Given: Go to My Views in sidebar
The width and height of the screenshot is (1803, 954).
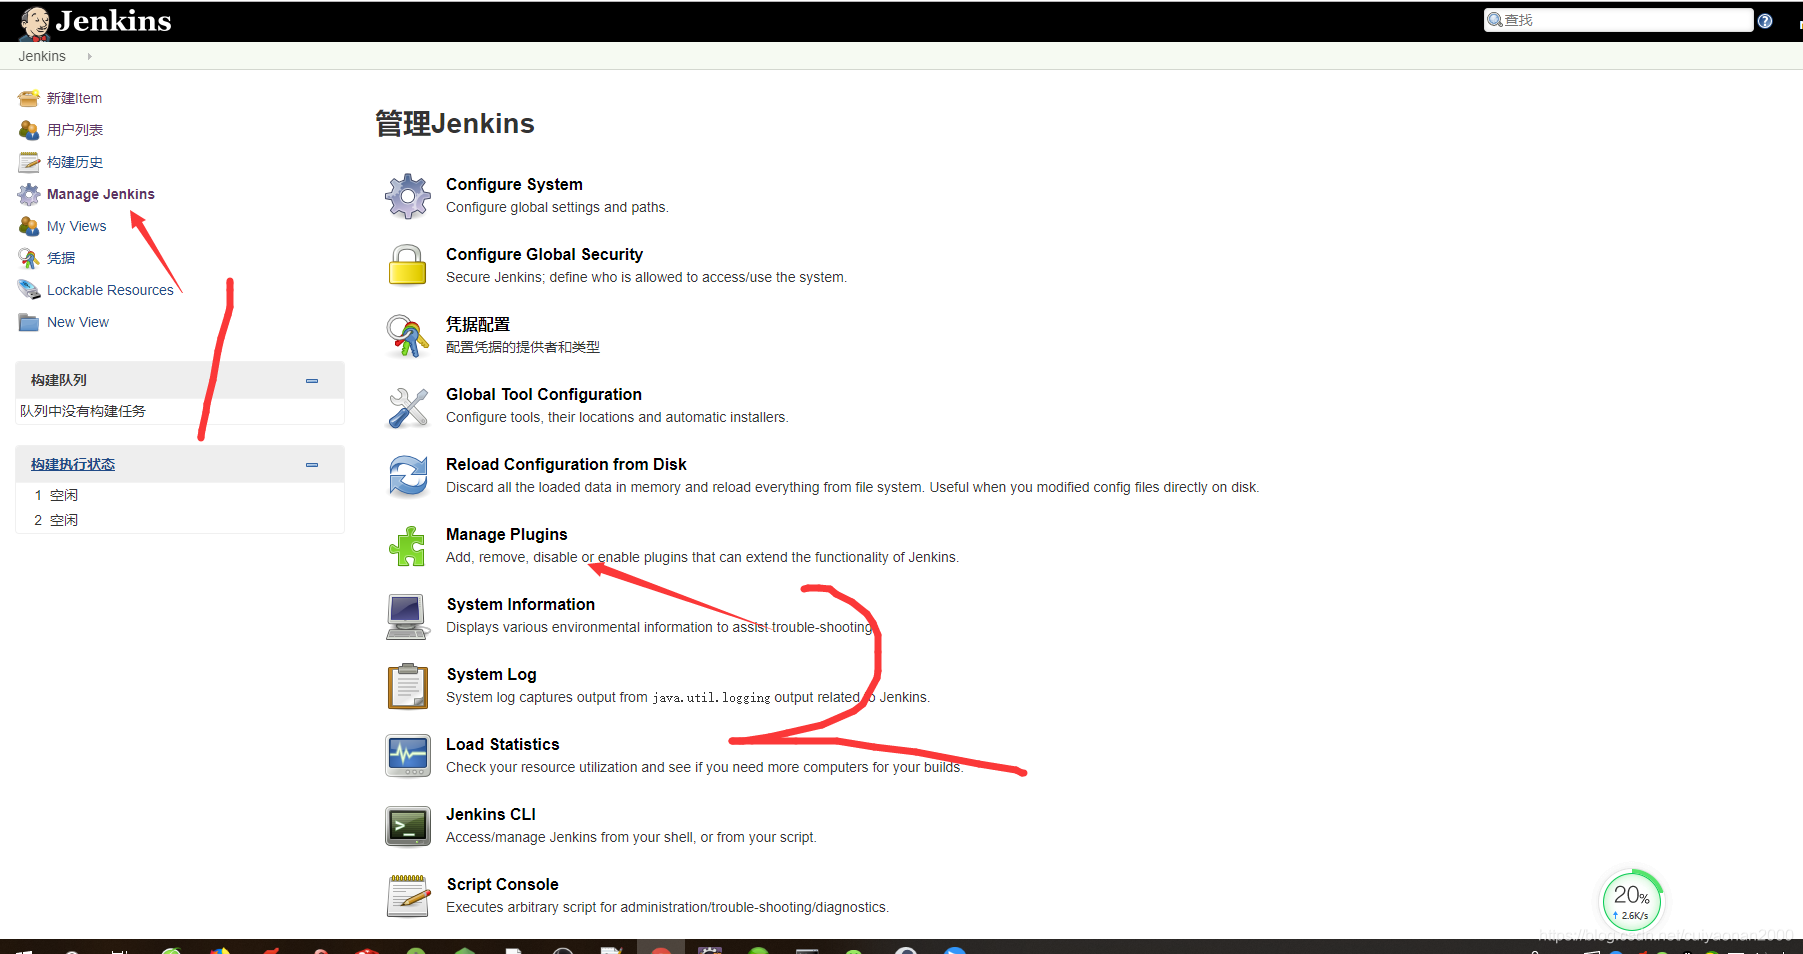Looking at the screenshot, I should pyautogui.click(x=76, y=226).
